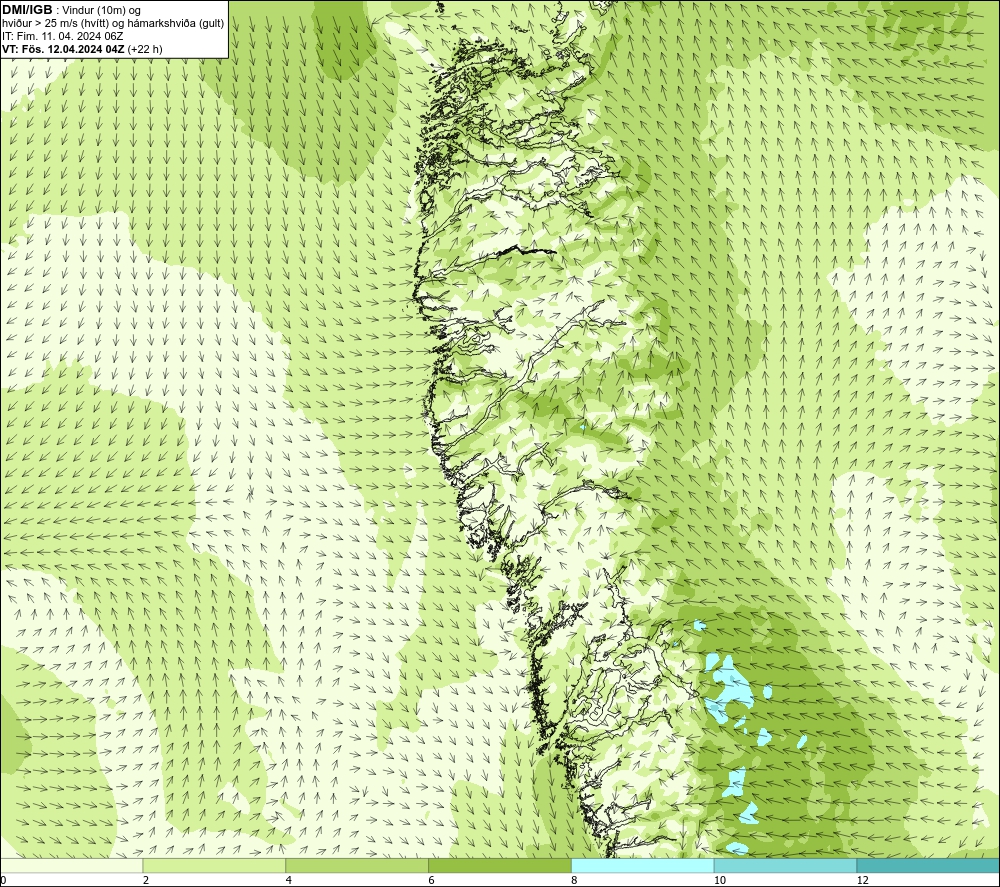Click the legend scale label "2"
Image resolution: width=1000 pixels, height=887 pixels.
point(146,881)
